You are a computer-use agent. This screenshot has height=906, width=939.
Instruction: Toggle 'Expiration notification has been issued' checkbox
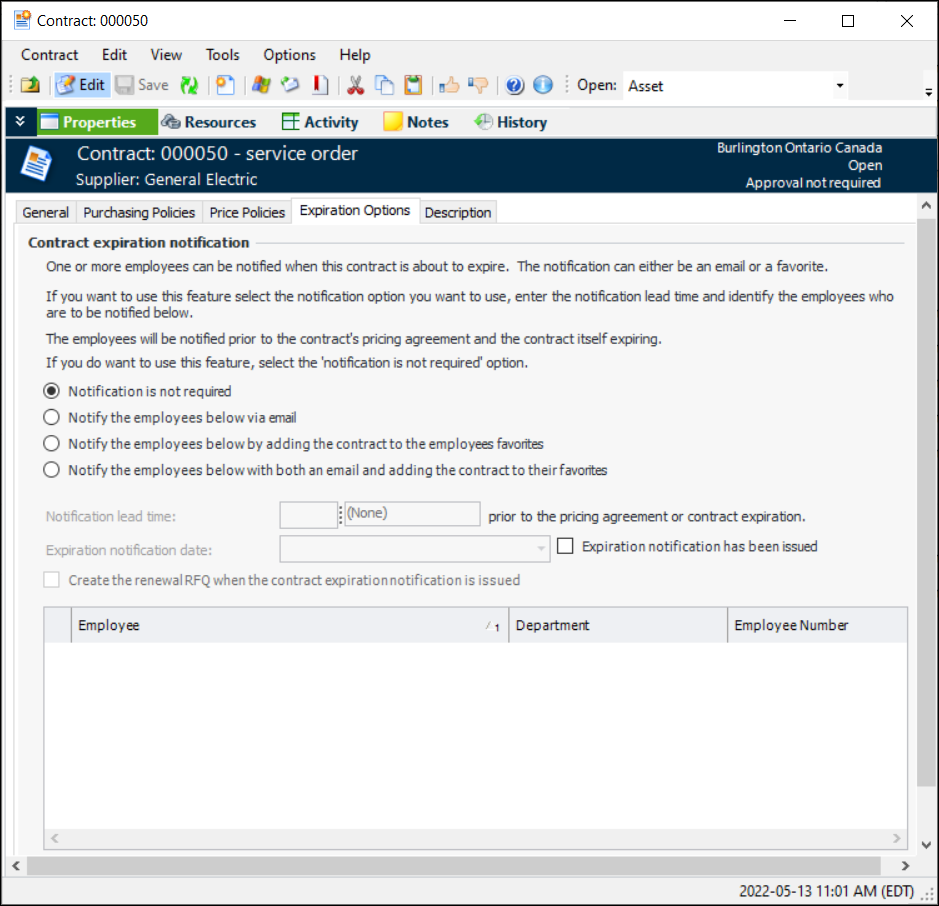565,546
